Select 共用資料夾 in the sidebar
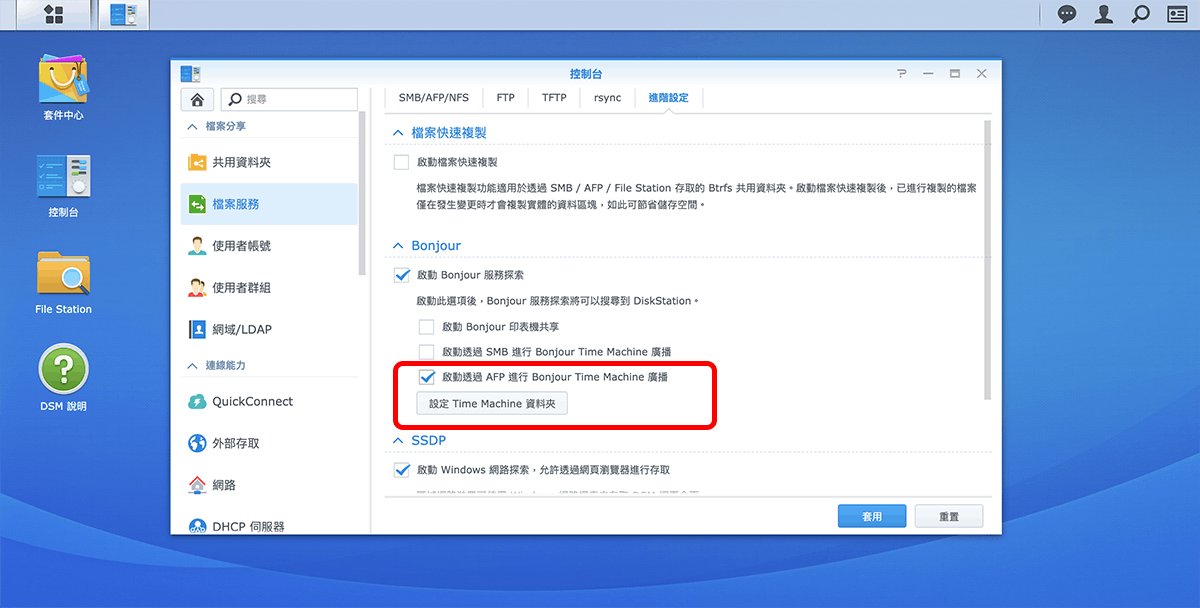Image resolution: width=1200 pixels, height=608 pixels. 269,162
